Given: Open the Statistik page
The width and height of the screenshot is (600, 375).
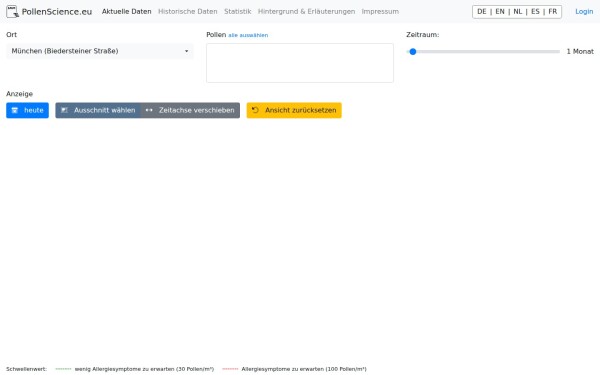Looking at the screenshot, I should click(238, 11).
